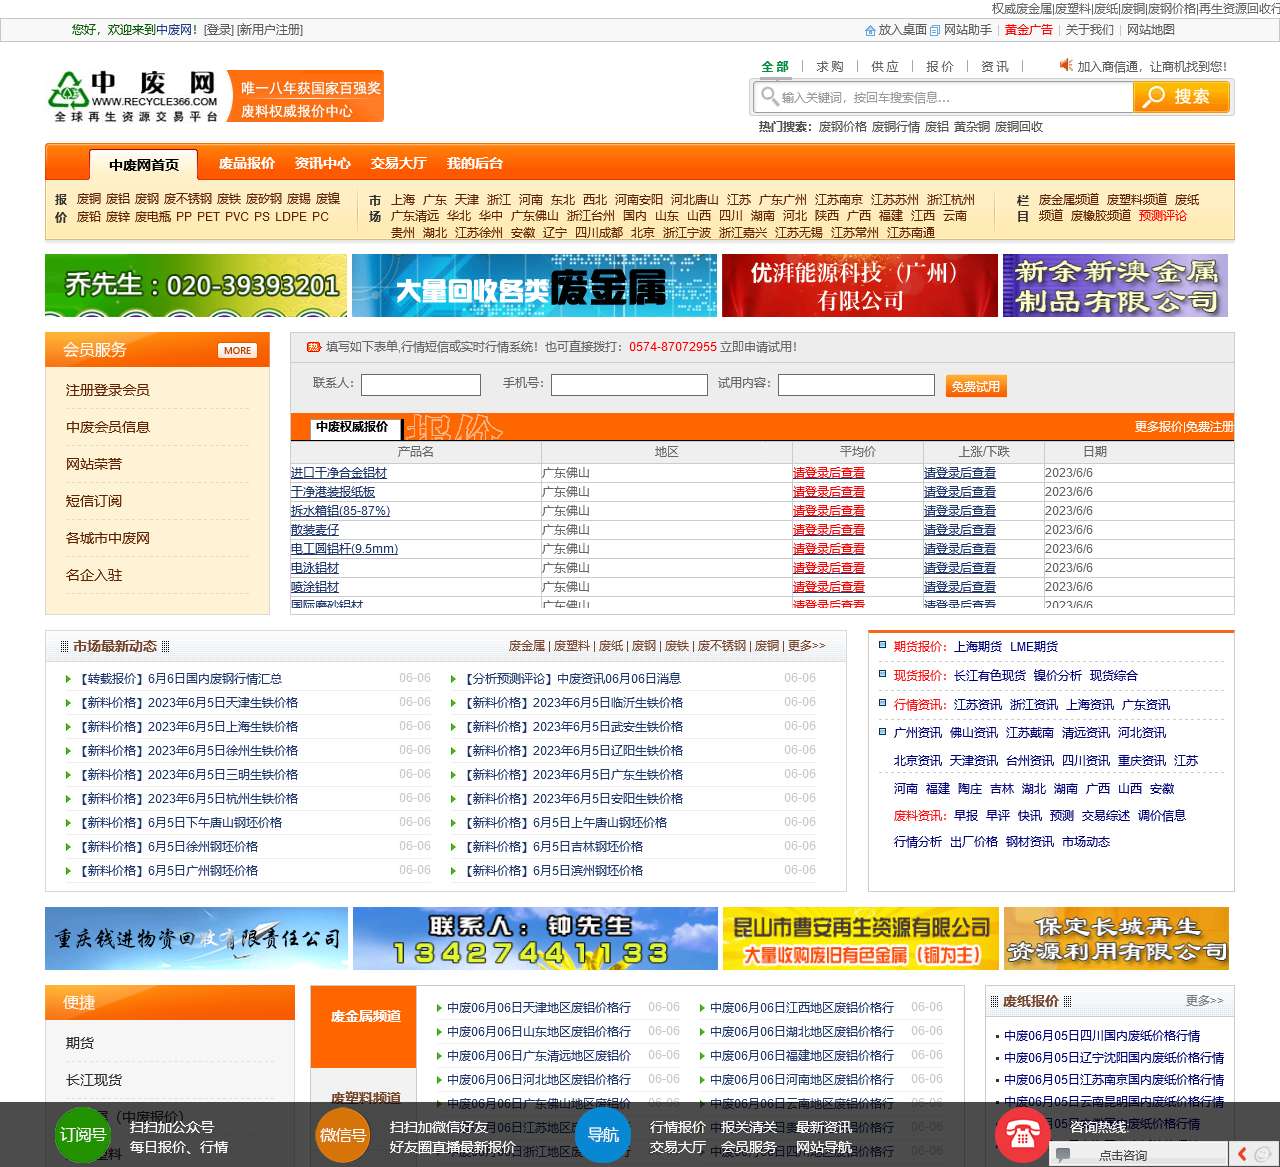1280x1167 pixels.
Task: Open 各城市中废网 sidebar link
Action: point(108,538)
